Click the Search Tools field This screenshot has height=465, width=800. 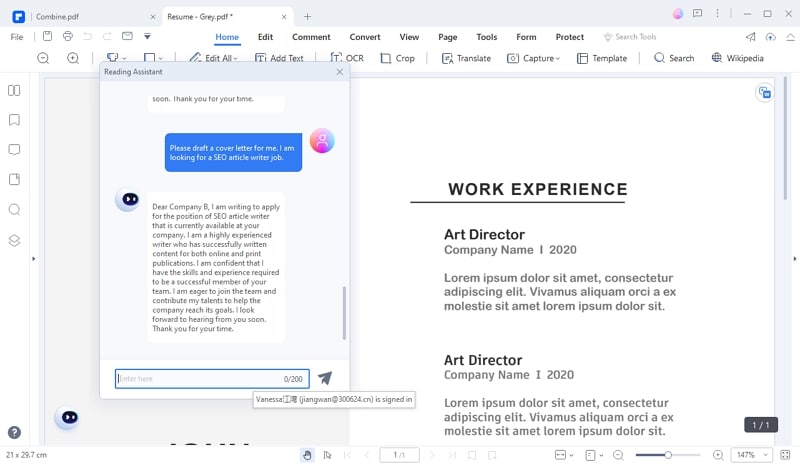tap(630, 37)
